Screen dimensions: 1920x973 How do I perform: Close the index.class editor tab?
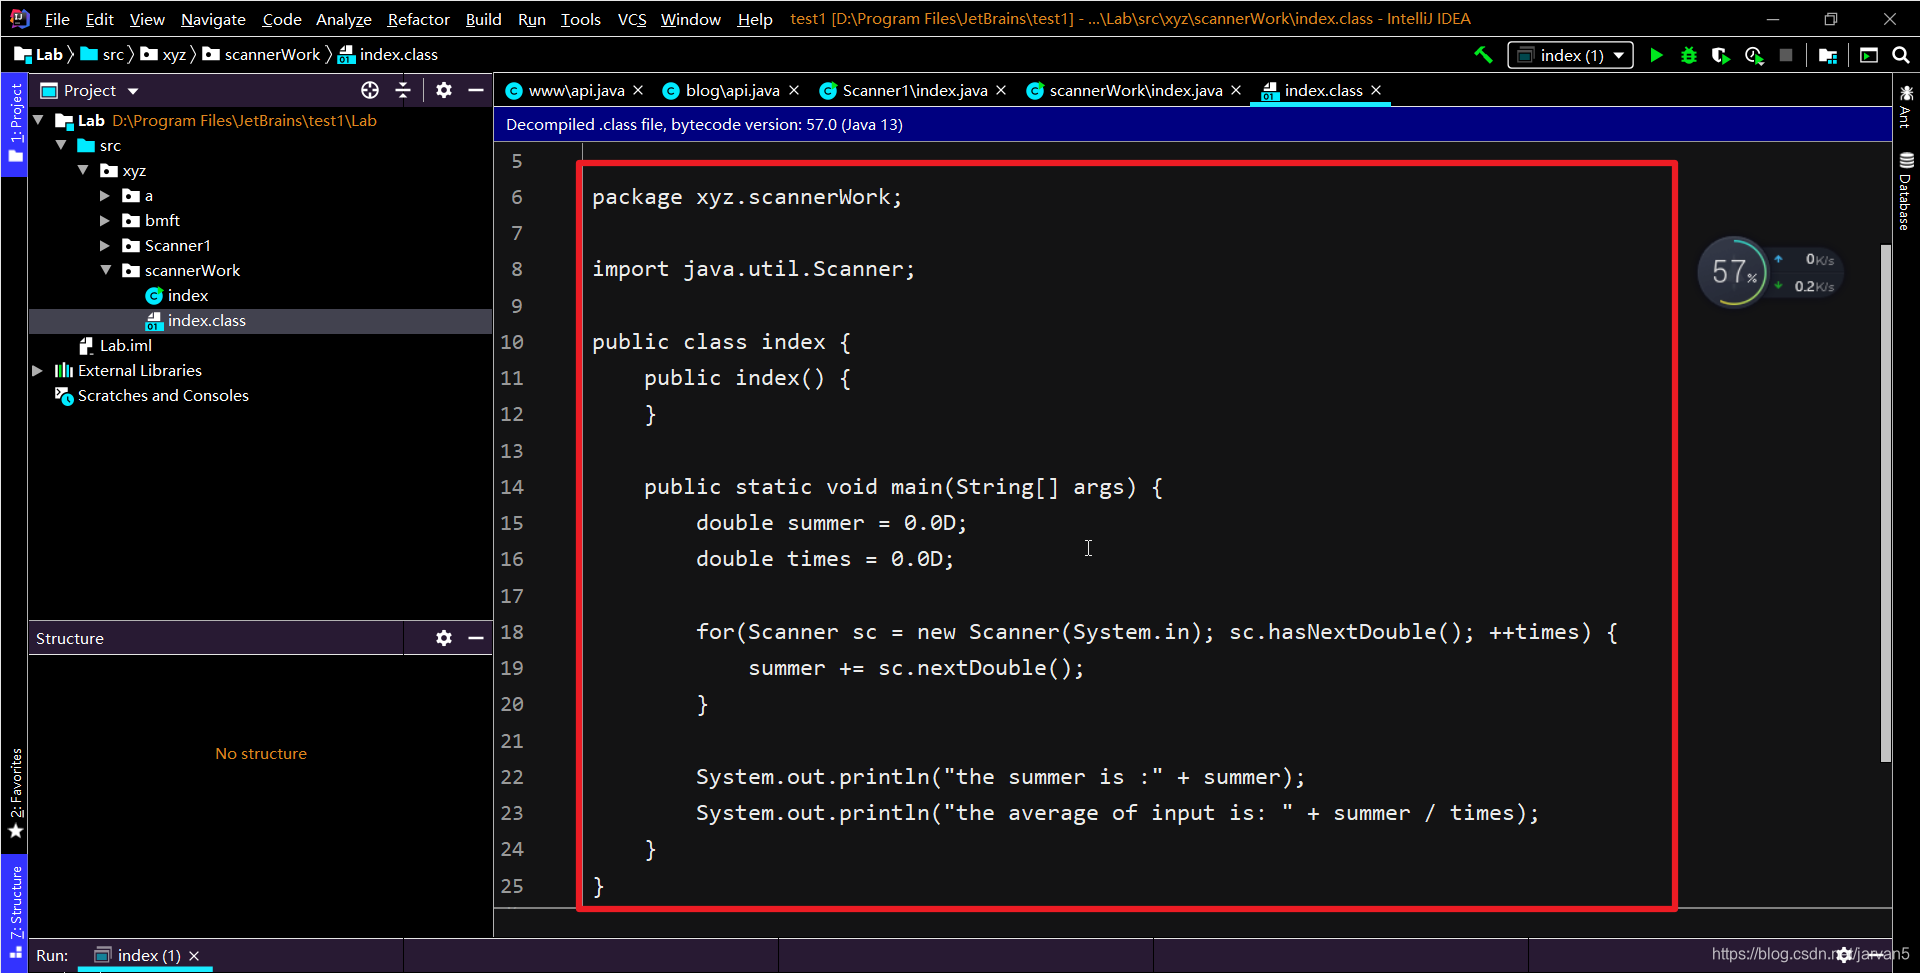pos(1376,90)
